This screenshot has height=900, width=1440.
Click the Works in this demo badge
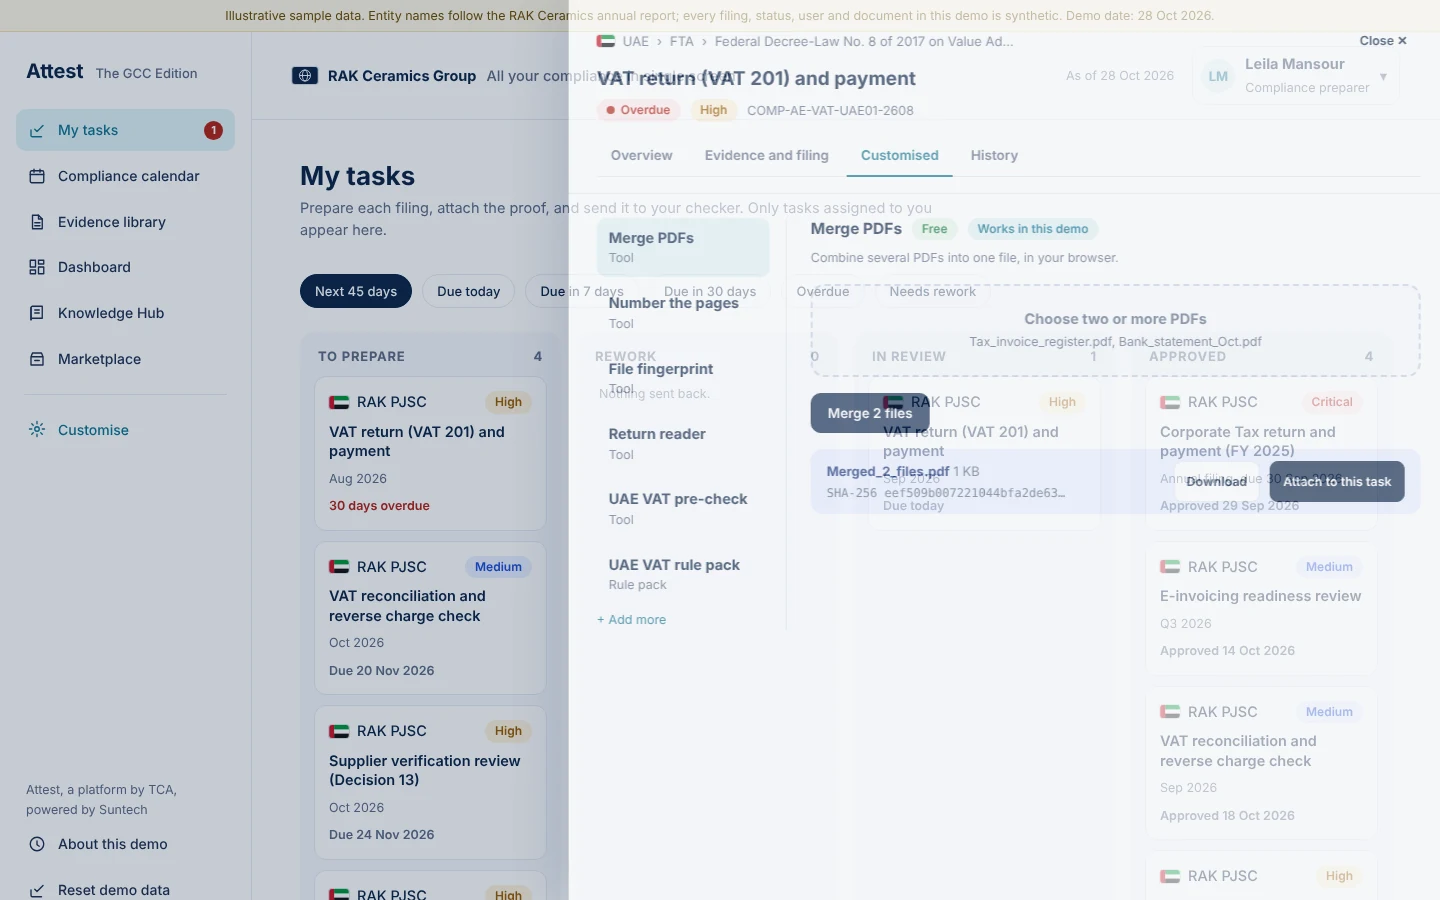(x=1032, y=229)
